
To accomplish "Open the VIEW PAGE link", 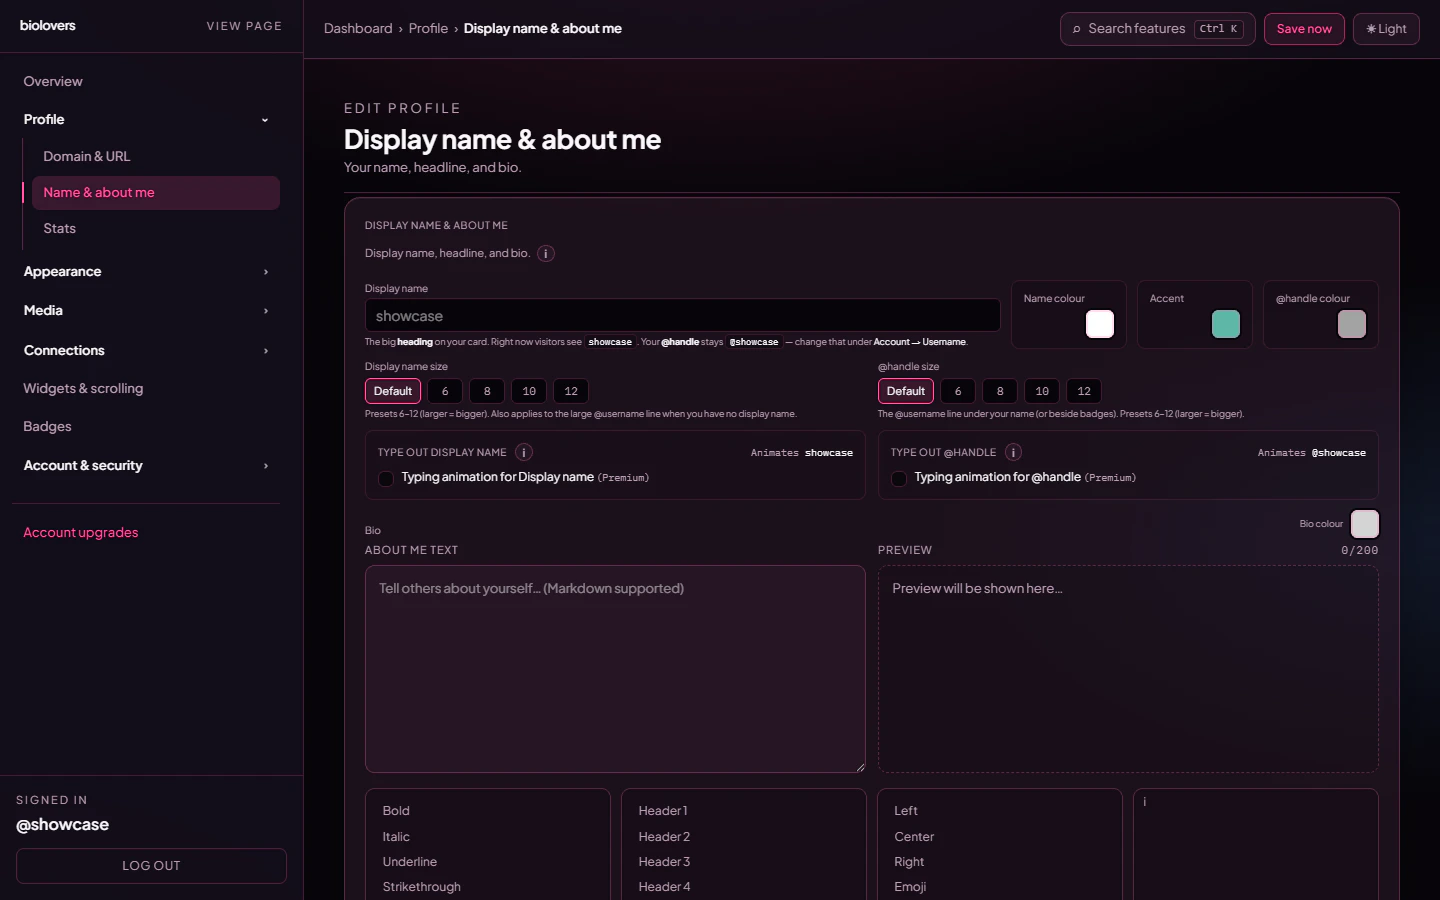I will 244,25.
